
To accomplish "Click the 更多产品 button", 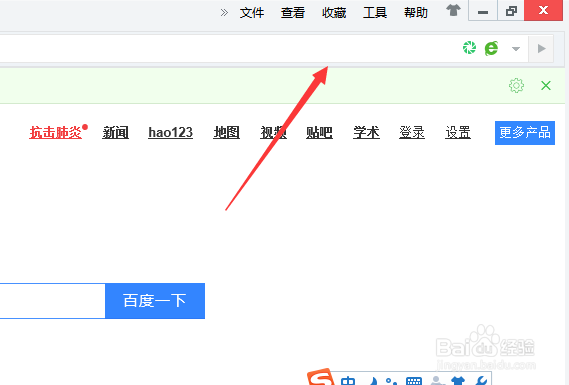I will click(x=525, y=133).
